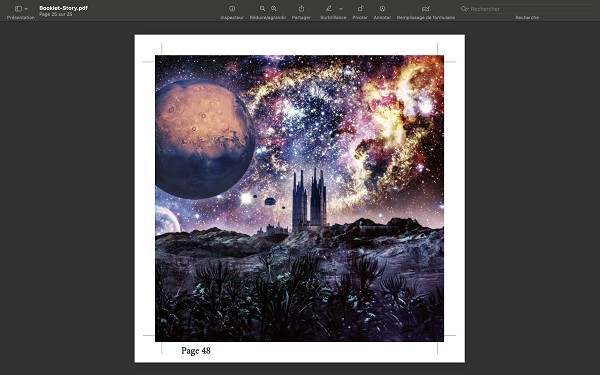
Task: Expand the Présentation view options chevron
Action: click(26, 9)
